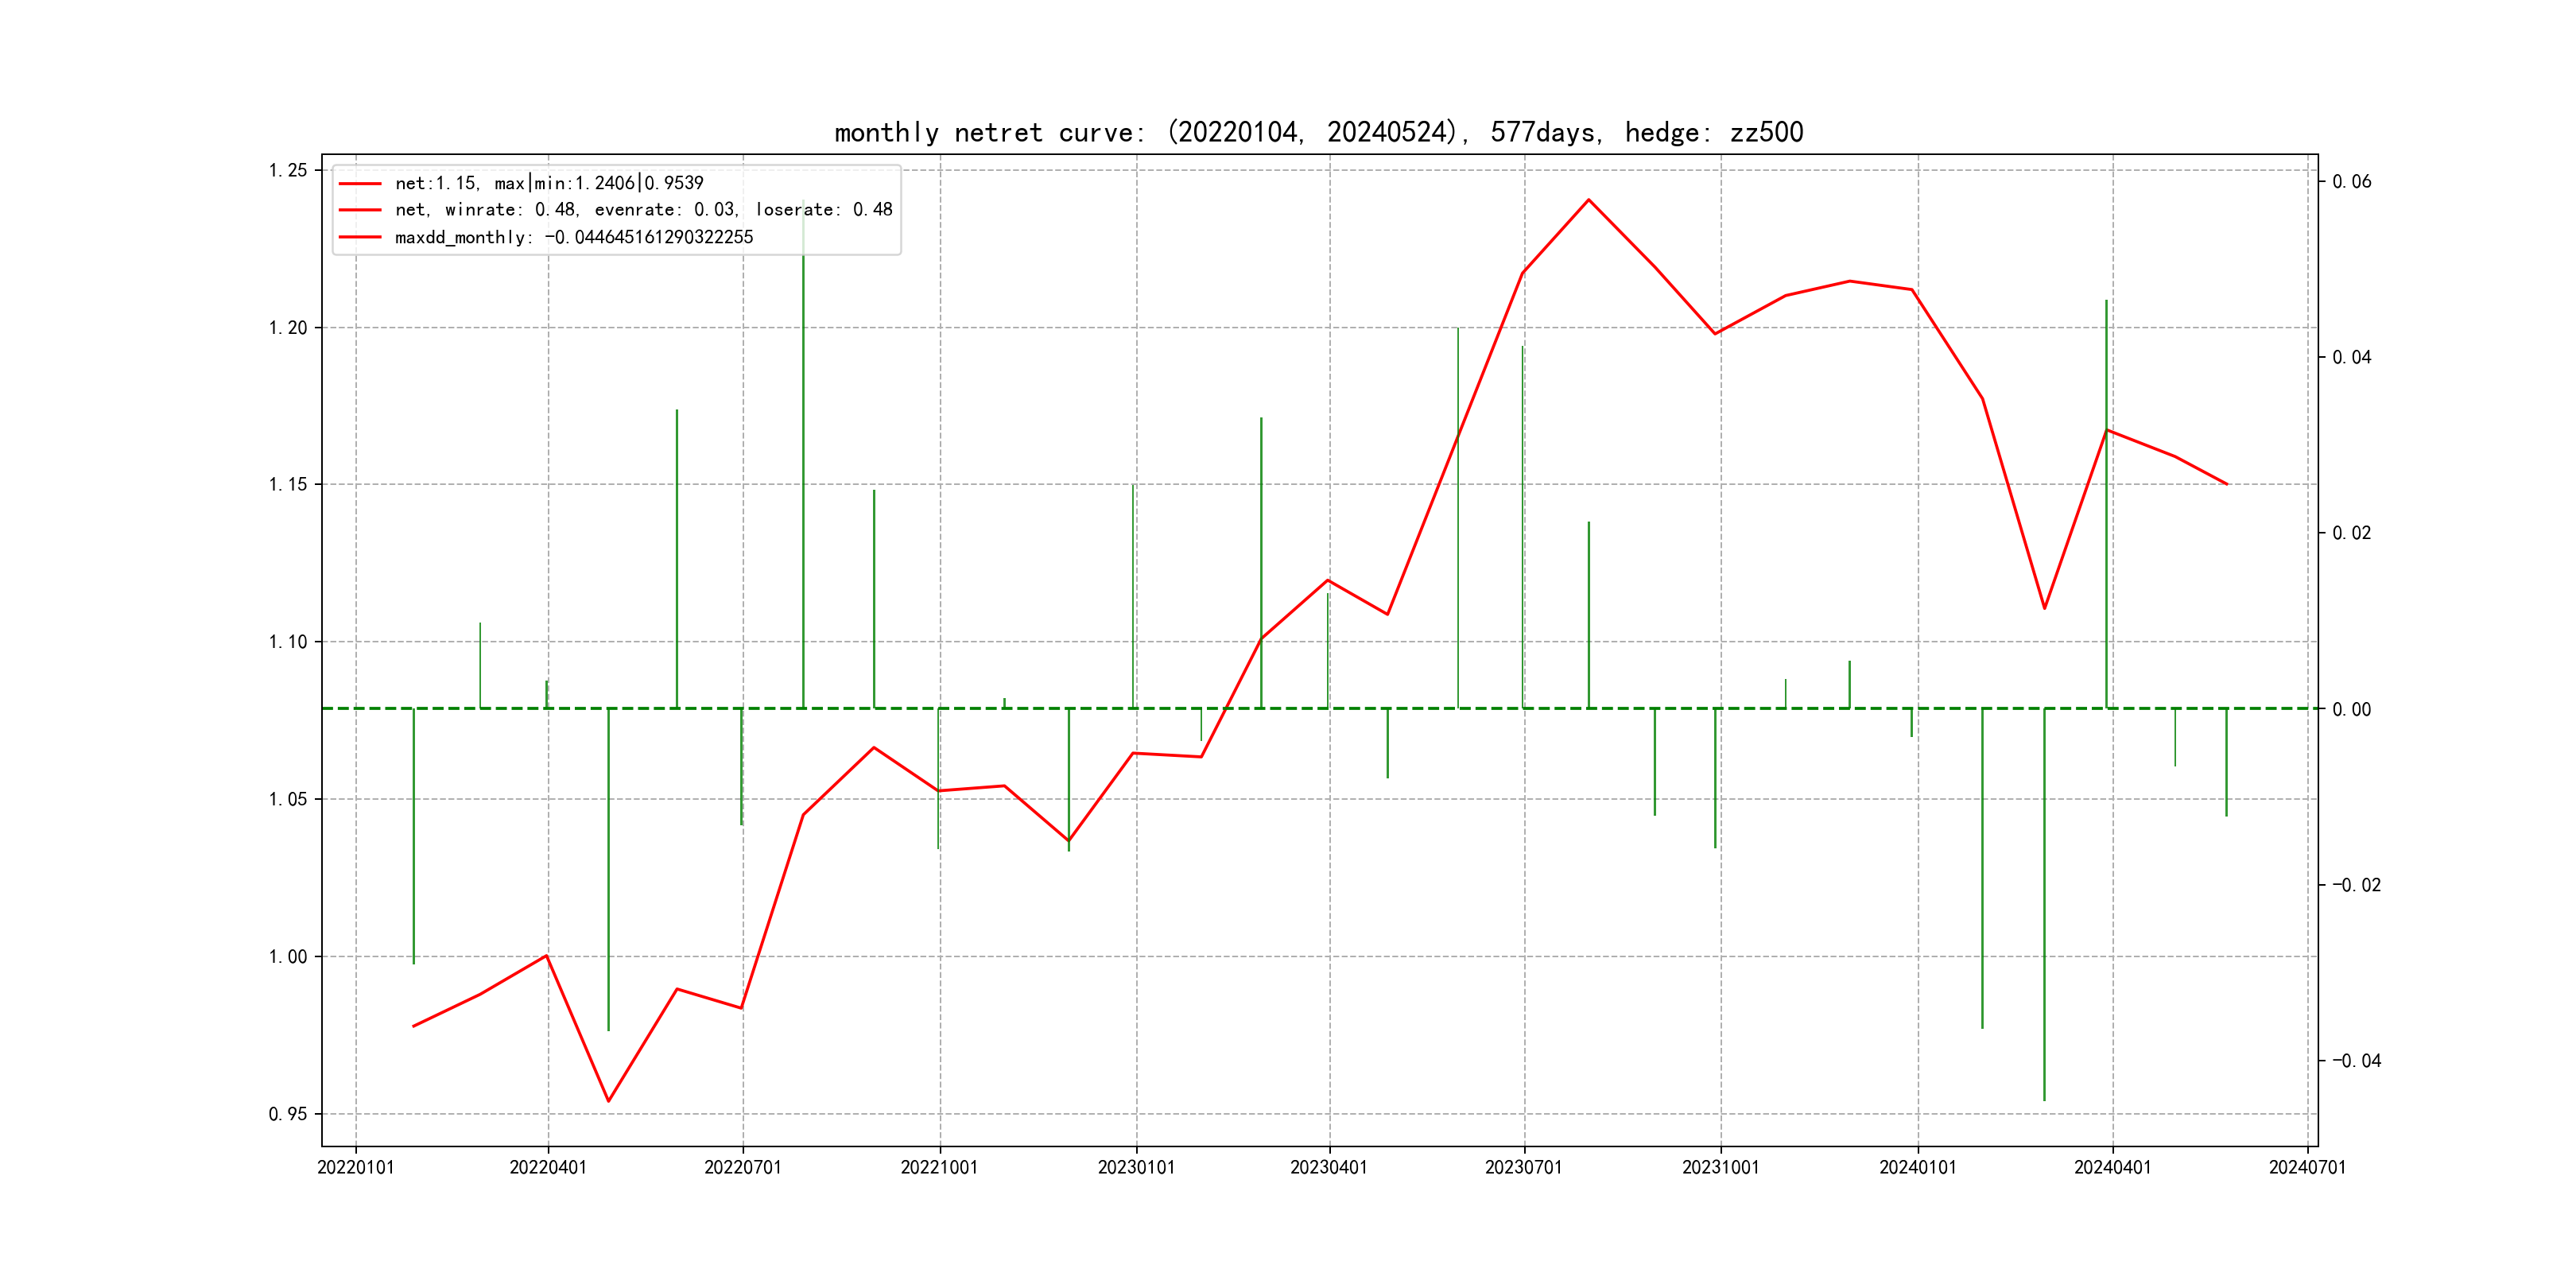The image size is (2576, 1288).
Task: Click the red curve's lowest trough point
Action: click(608, 1101)
